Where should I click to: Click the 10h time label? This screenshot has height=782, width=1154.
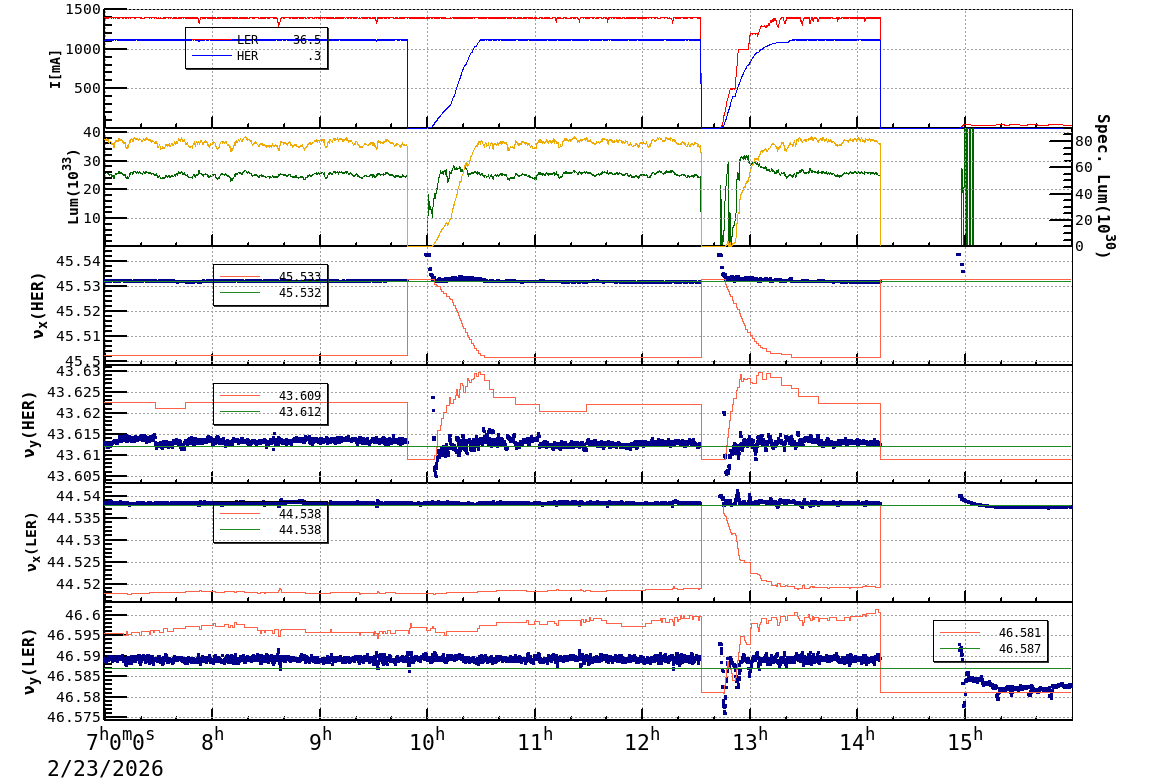tap(428, 739)
